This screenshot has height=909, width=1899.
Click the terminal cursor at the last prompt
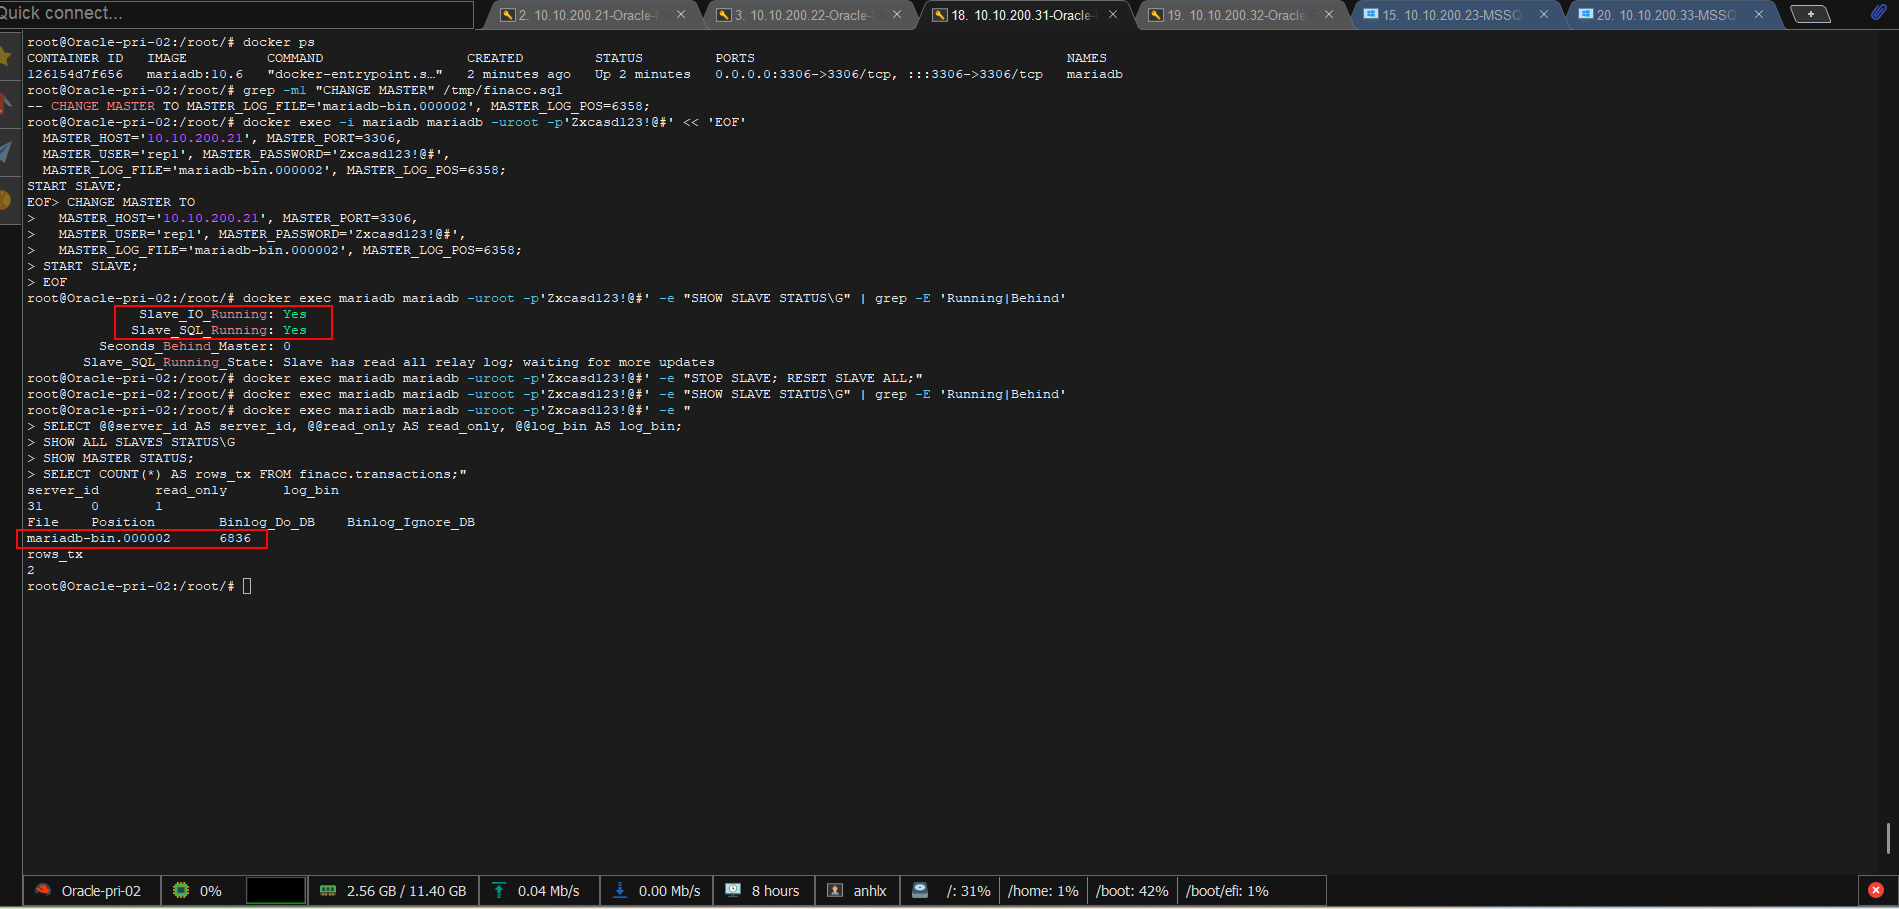(247, 586)
